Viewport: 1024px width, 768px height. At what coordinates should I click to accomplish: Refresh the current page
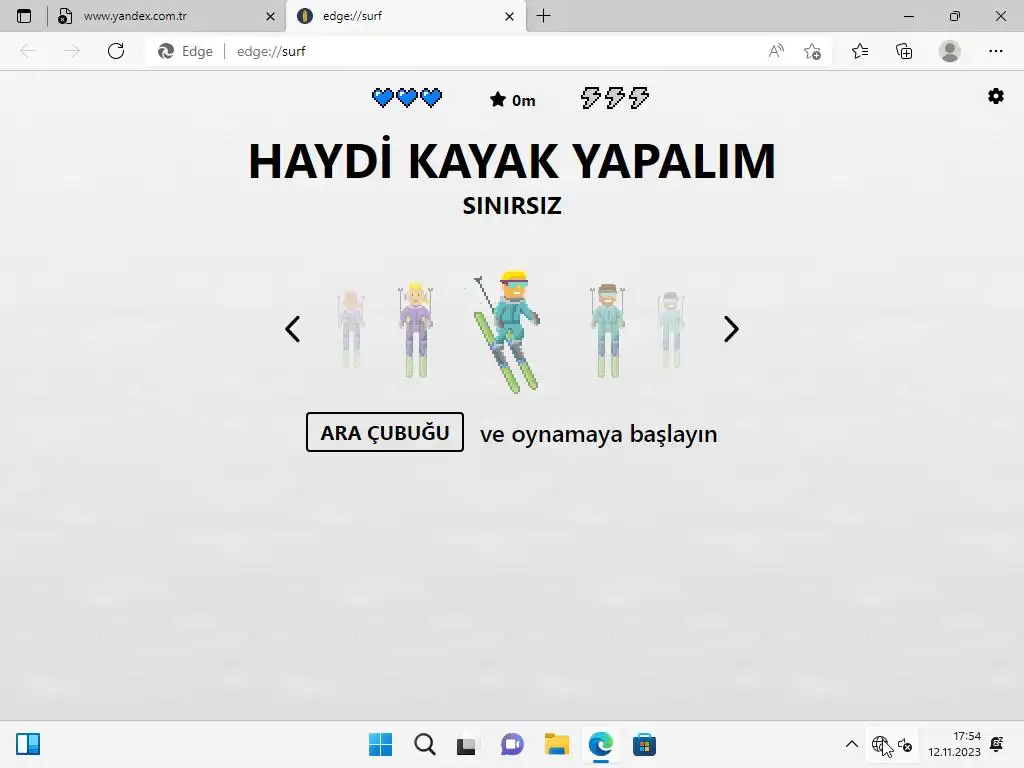116,51
